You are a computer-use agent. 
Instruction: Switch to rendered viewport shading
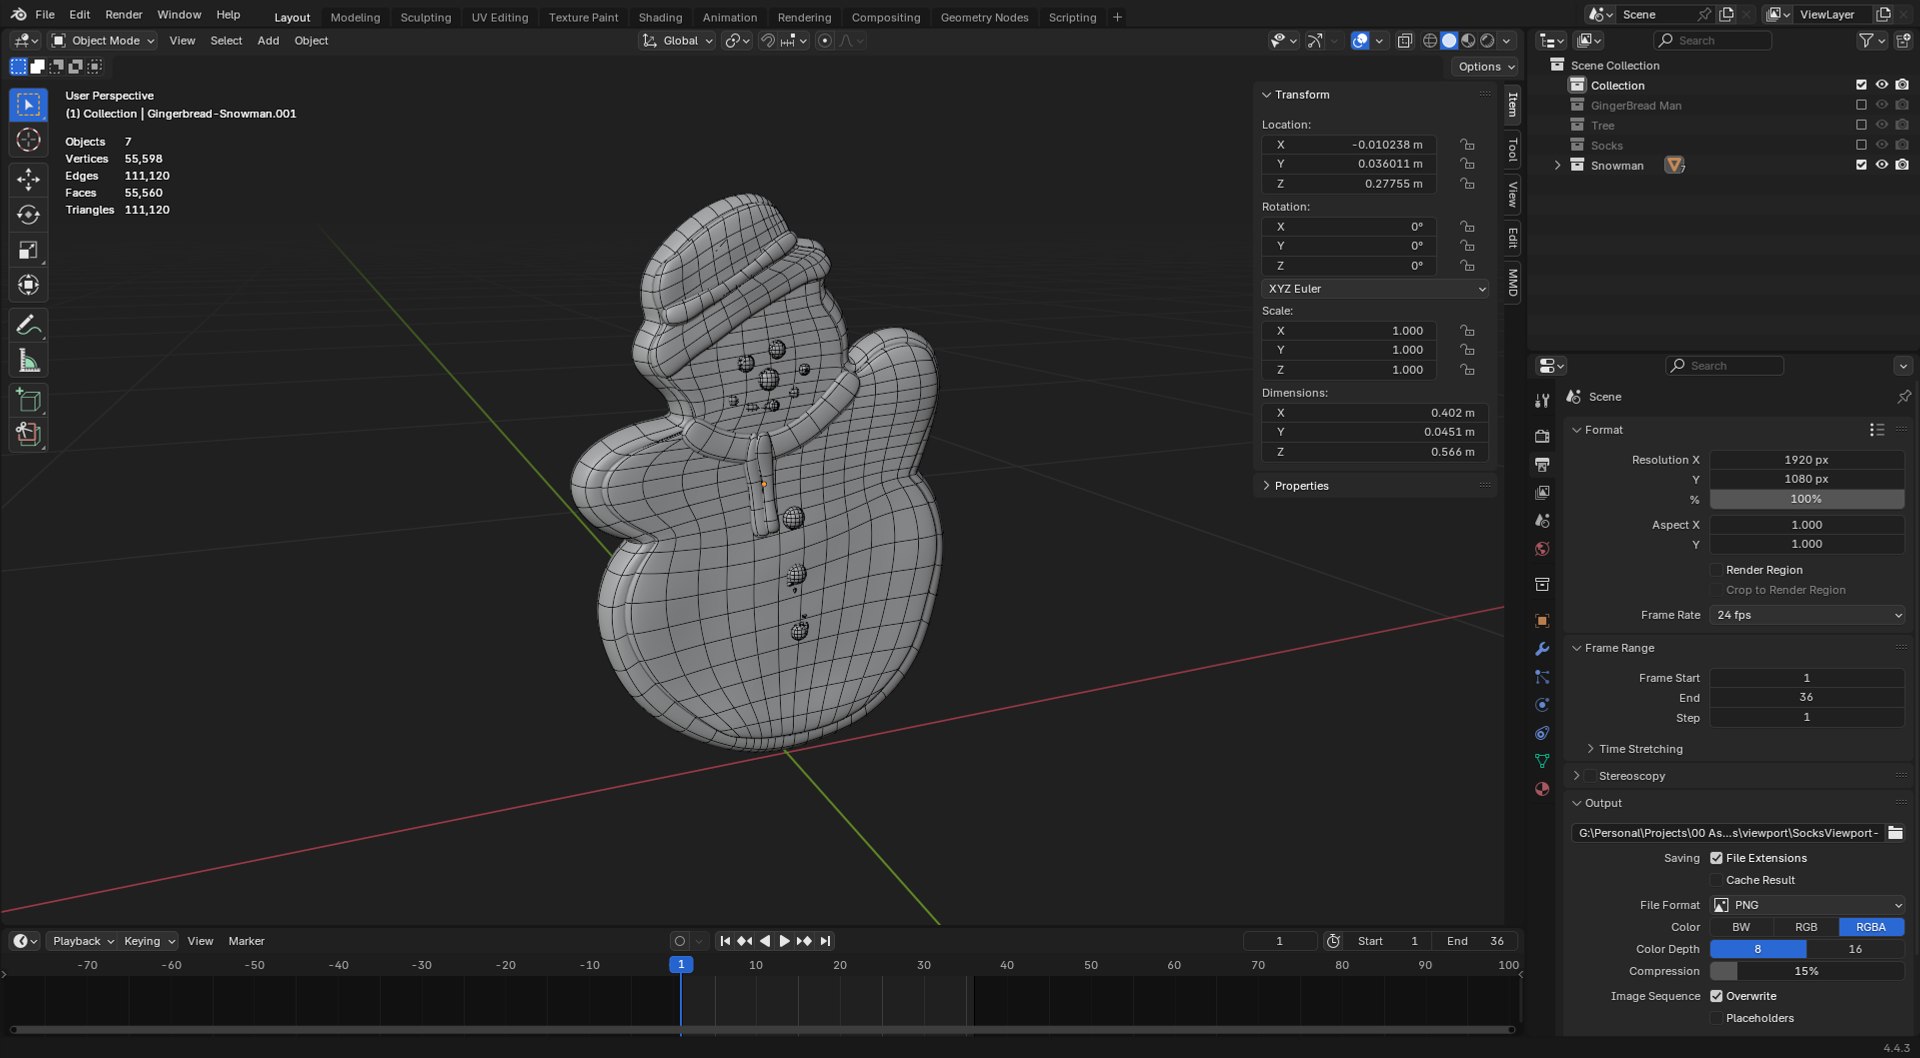[x=1487, y=41]
